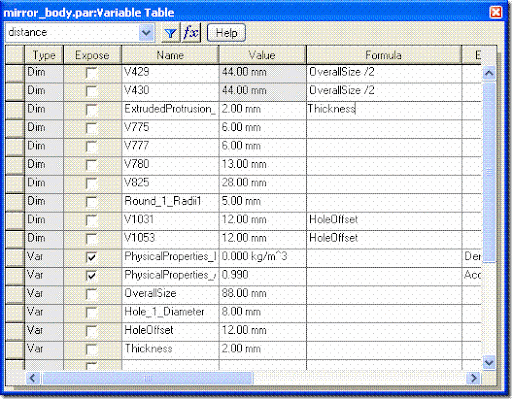Click the horizontal scrollbar left arrow
512x399 pixels.
click(33, 378)
